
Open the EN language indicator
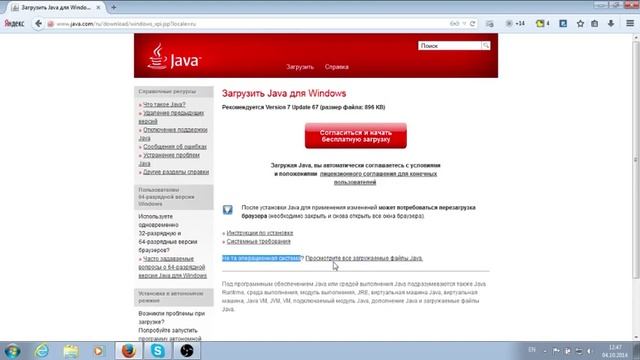(532, 350)
